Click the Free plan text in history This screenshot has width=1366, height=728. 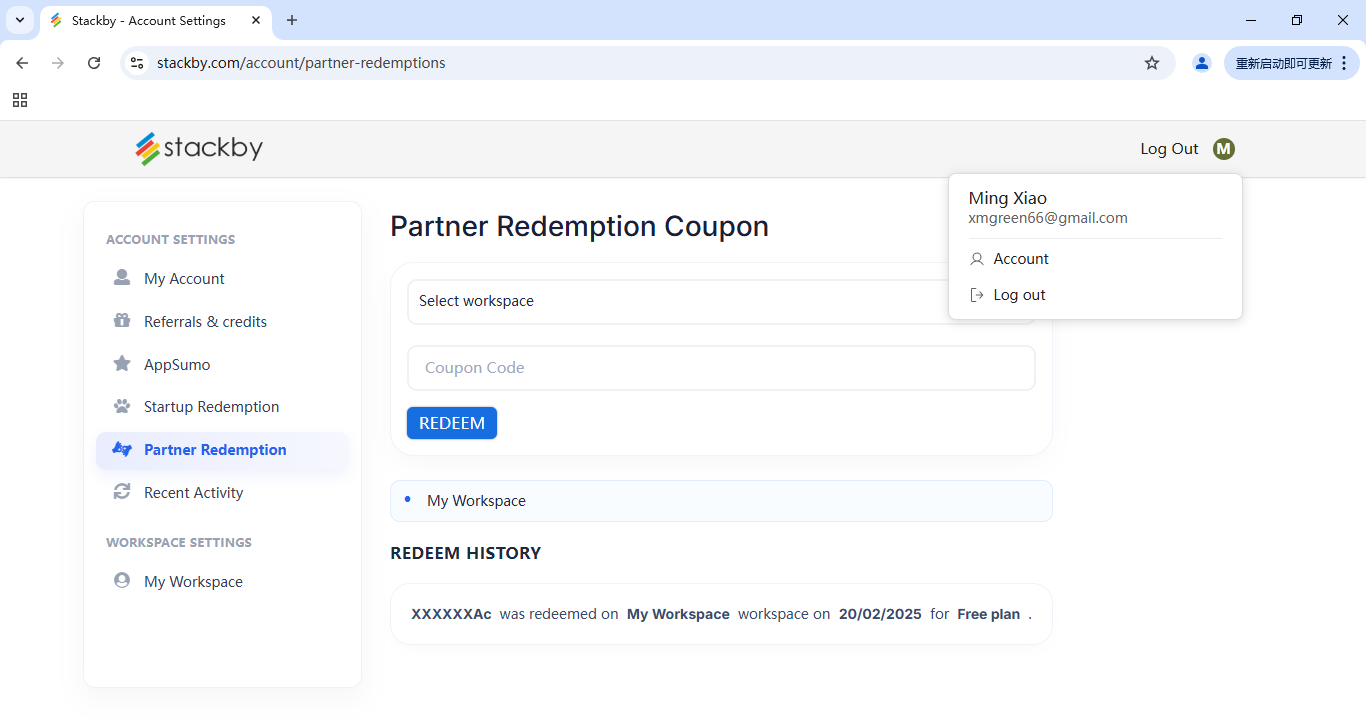click(989, 614)
